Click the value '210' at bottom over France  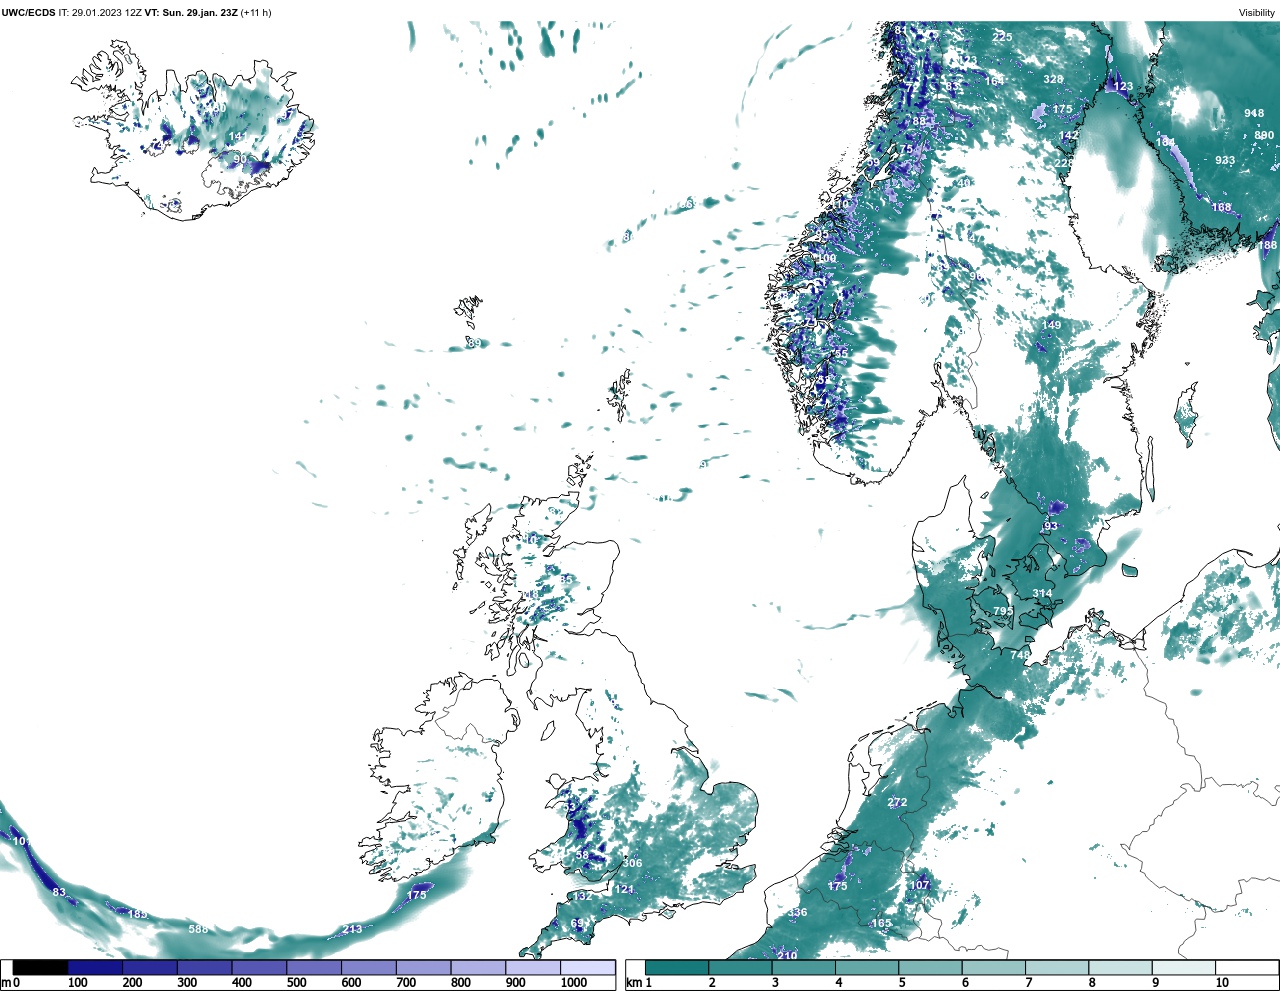[x=787, y=956]
